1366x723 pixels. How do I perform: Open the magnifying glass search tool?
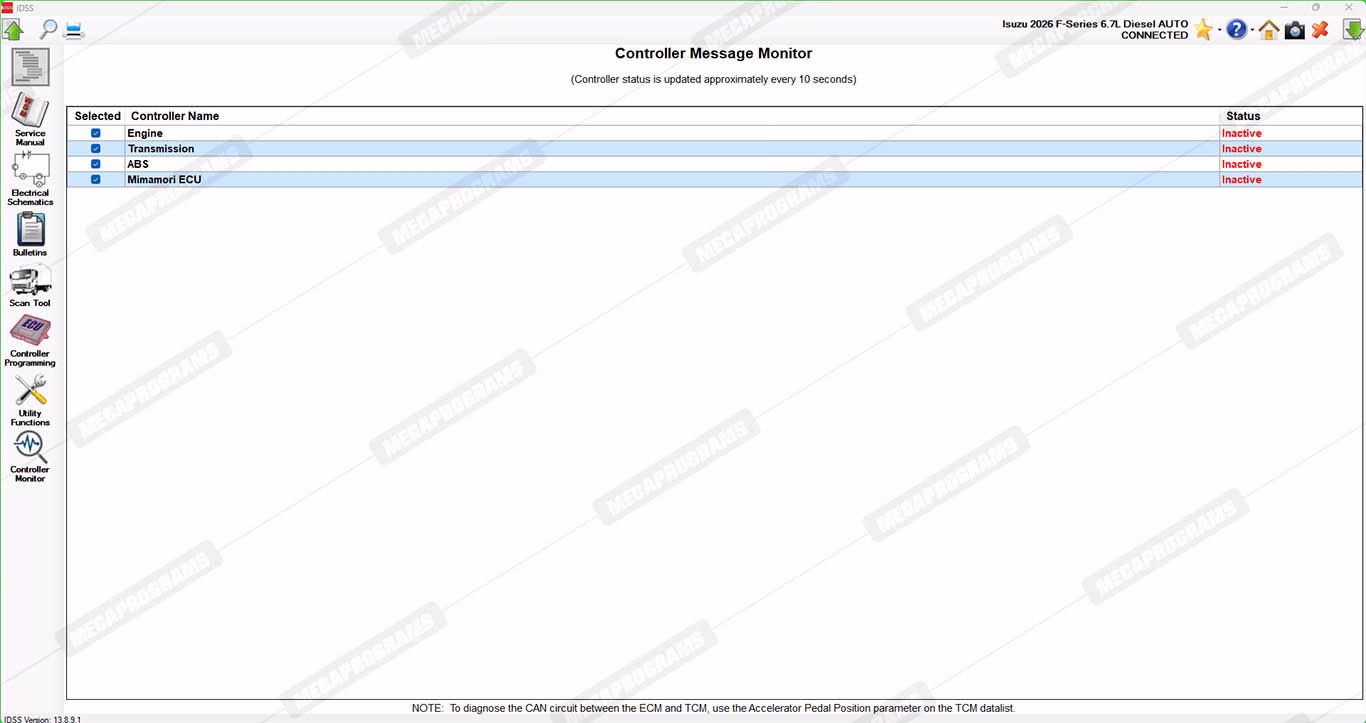47,29
